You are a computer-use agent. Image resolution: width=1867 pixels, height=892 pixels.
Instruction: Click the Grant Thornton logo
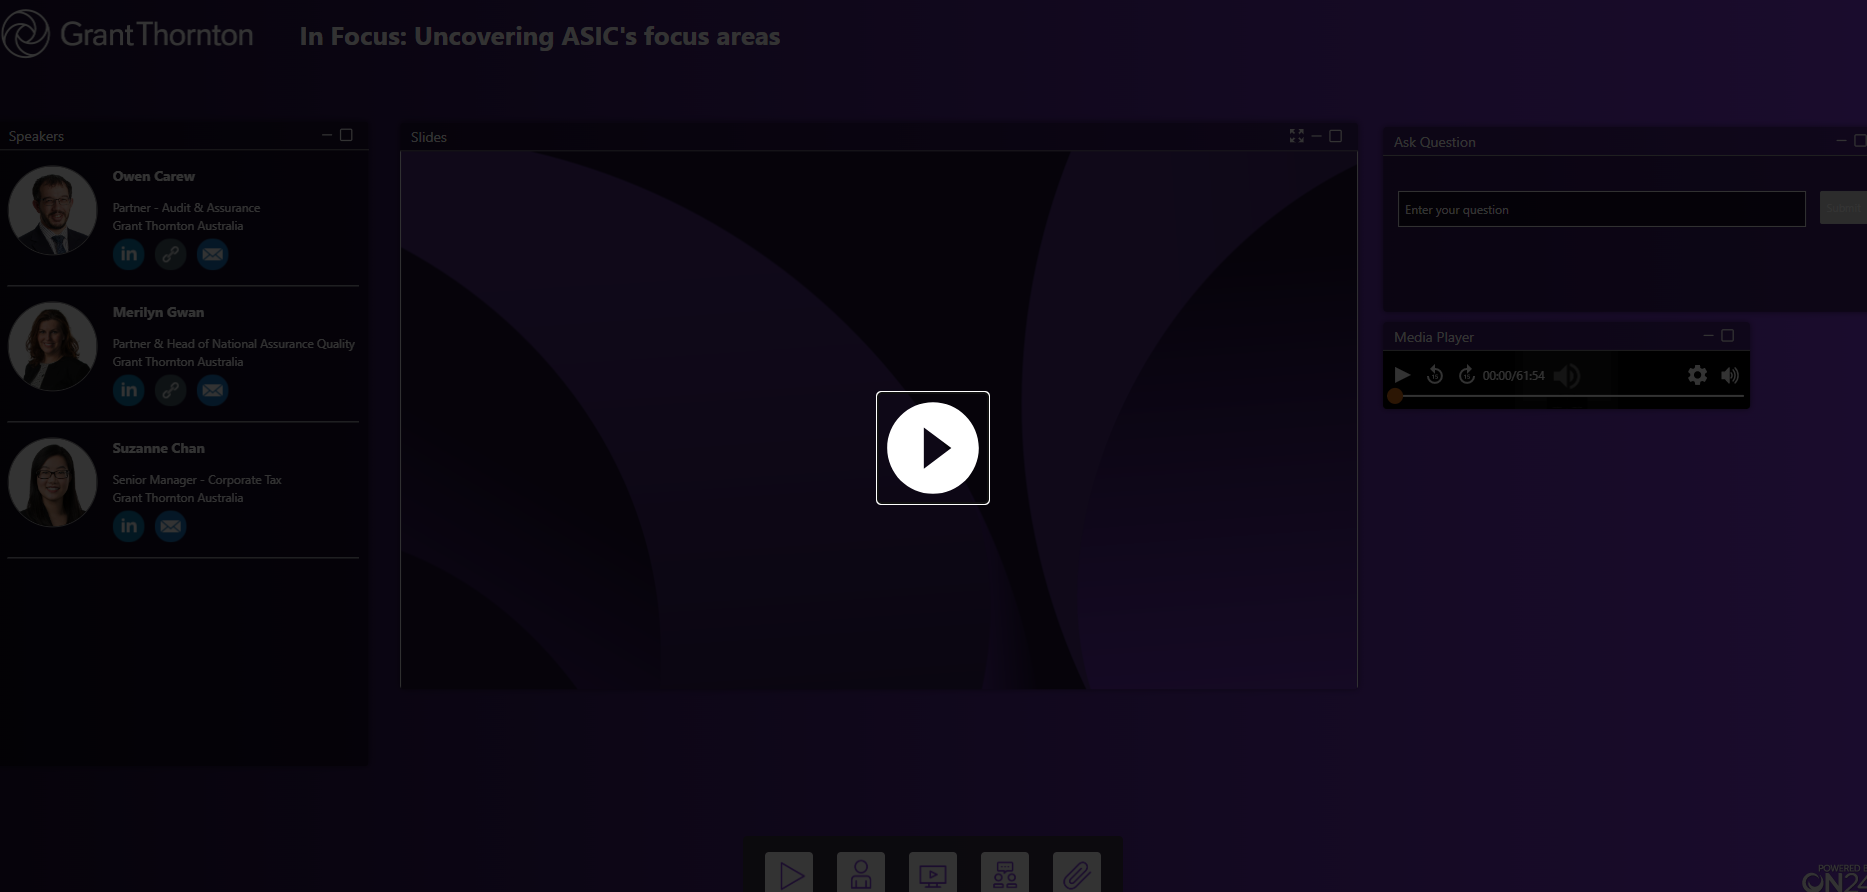pyautogui.click(x=128, y=34)
